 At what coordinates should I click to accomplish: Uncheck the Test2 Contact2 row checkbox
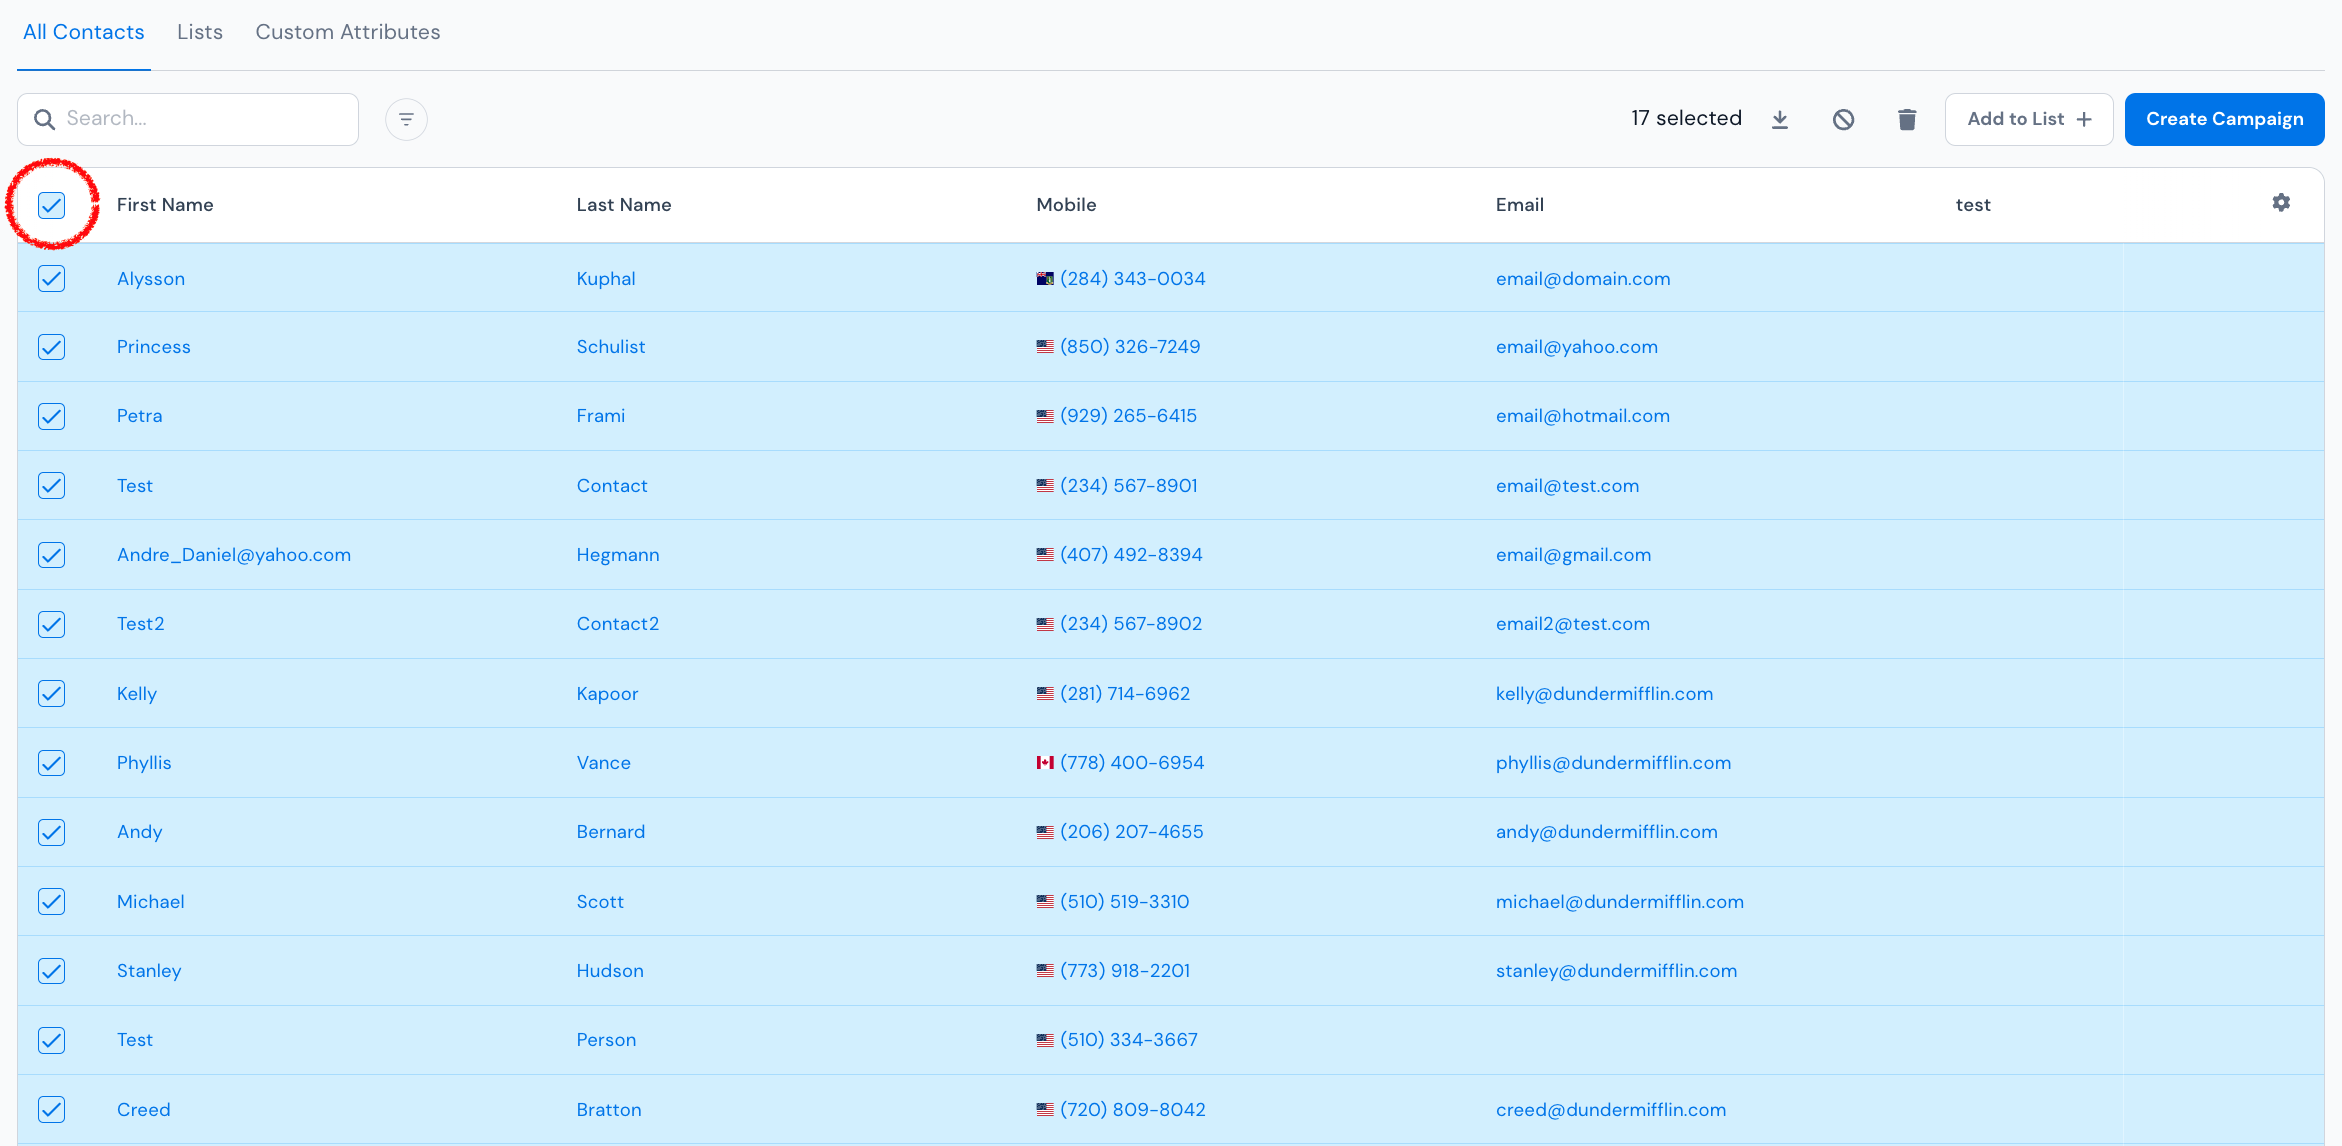click(52, 624)
